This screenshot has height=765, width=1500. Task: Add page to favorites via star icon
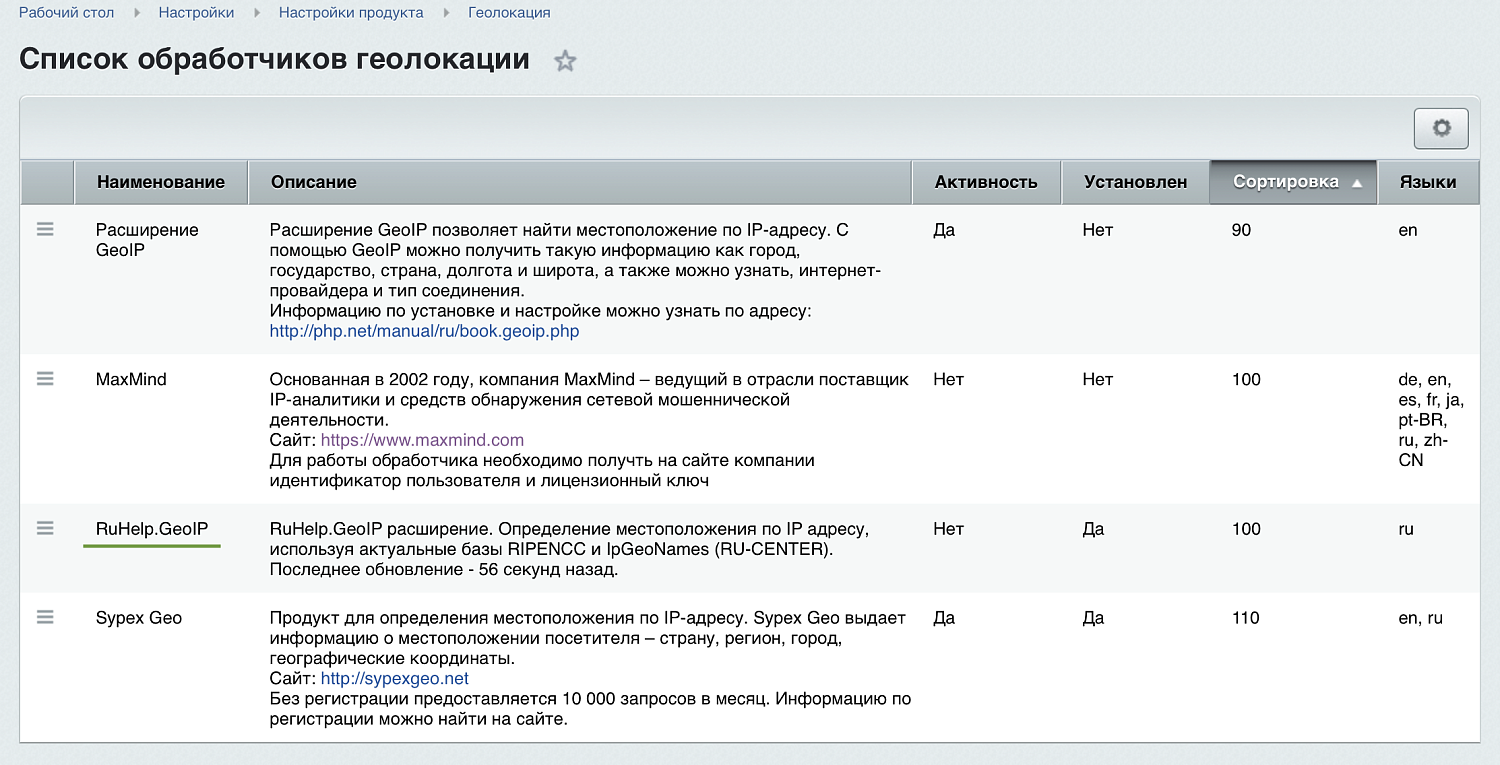pyautogui.click(x=565, y=60)
